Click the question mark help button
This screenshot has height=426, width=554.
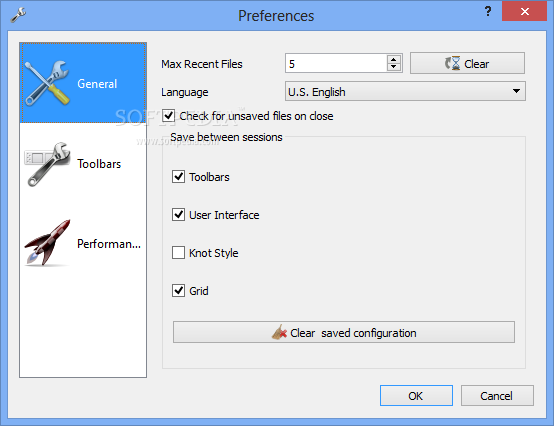tap(488, 11)
